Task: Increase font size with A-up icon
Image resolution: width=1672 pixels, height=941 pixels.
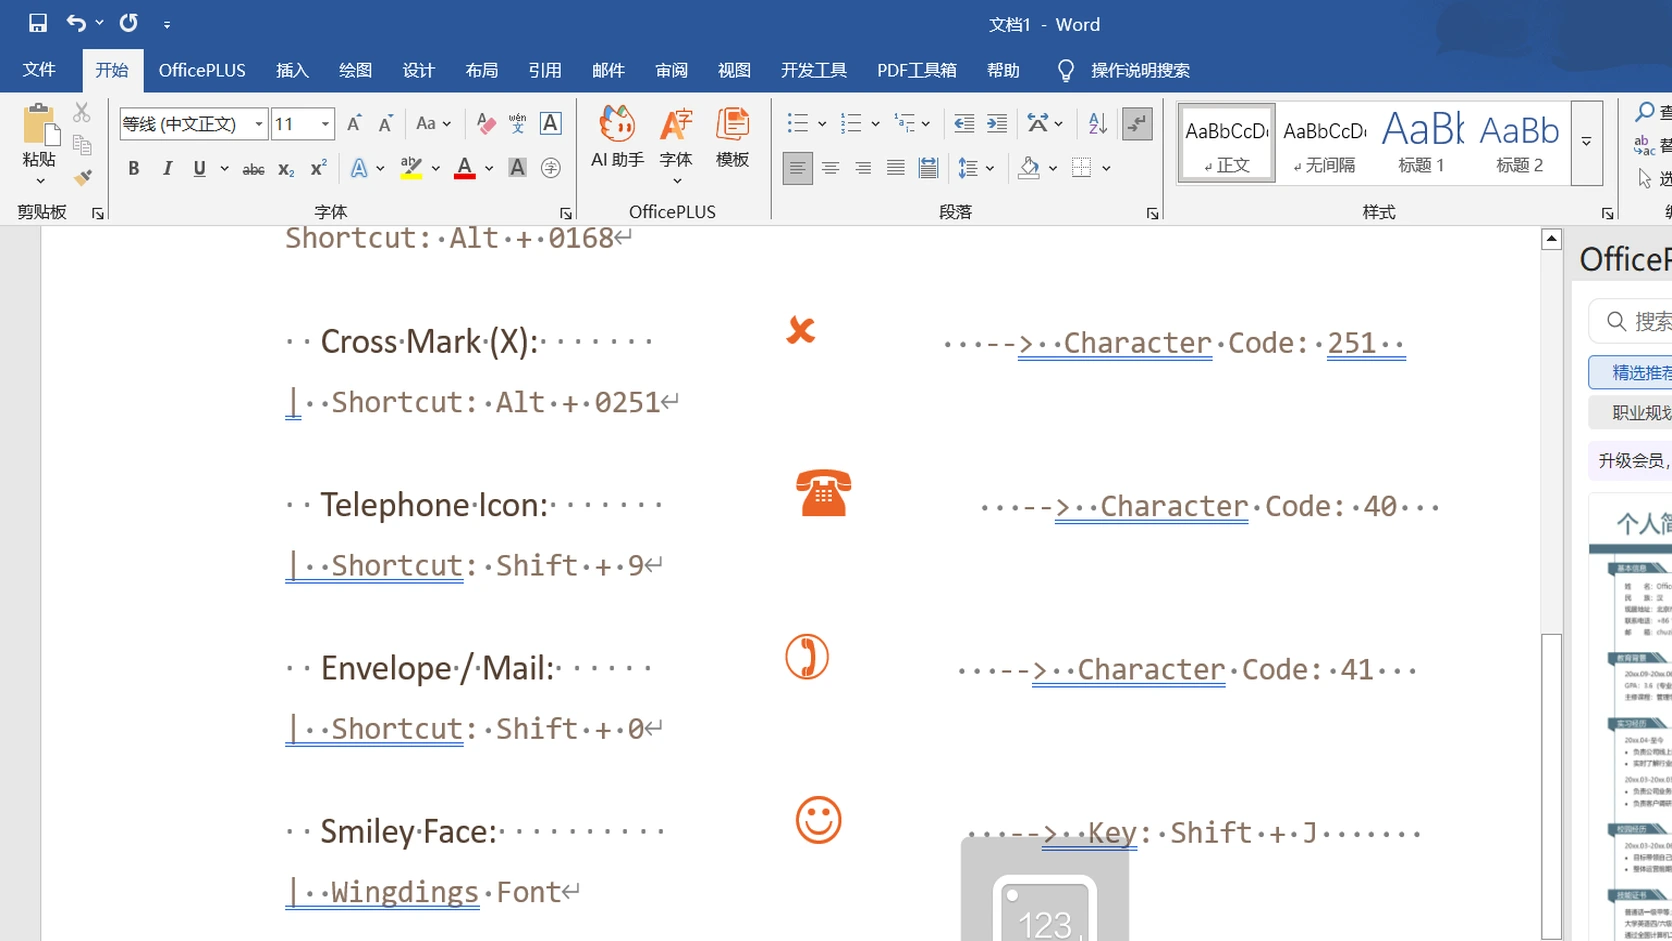Action: point(354,124)
